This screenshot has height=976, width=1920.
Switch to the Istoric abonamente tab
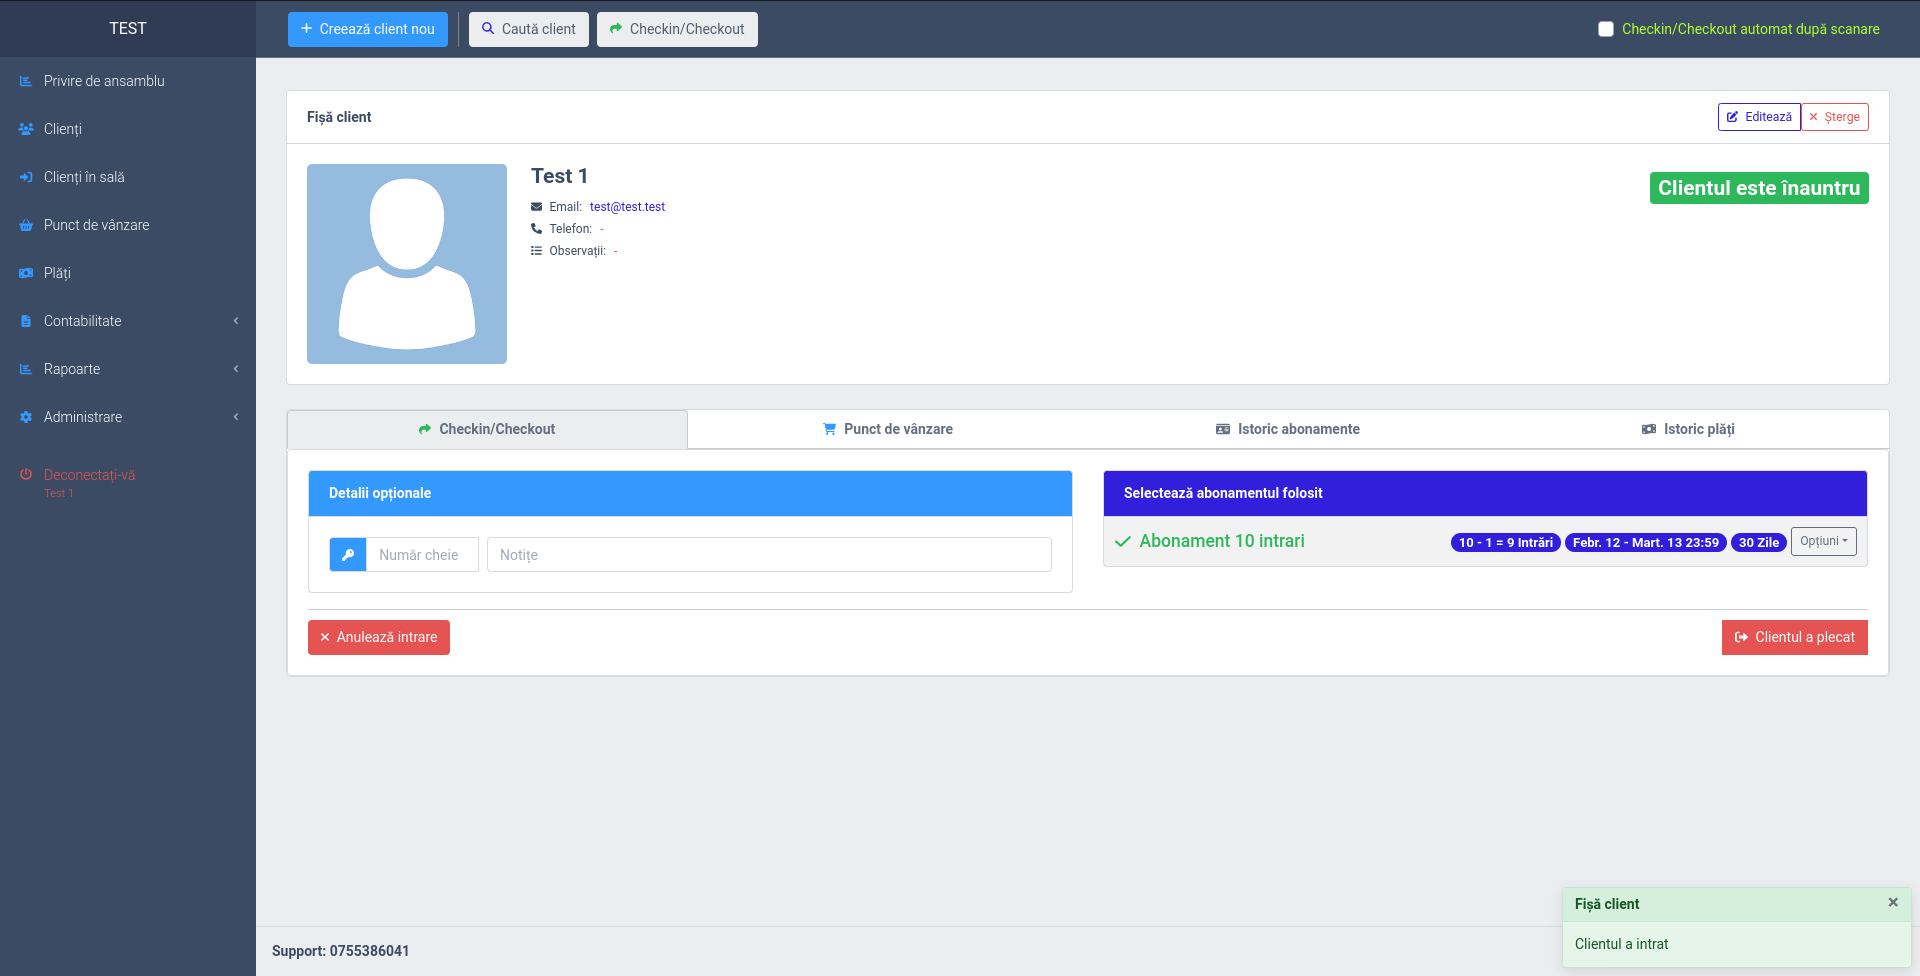click(1288, 429)
